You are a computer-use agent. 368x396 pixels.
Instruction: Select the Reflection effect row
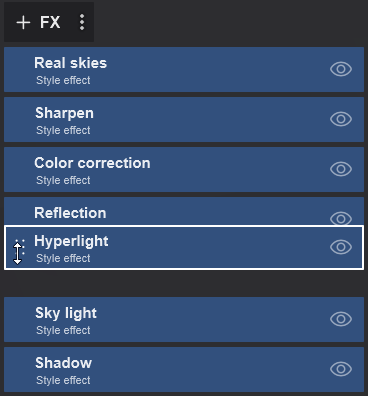pyautogui.click(x=184, y=211)
